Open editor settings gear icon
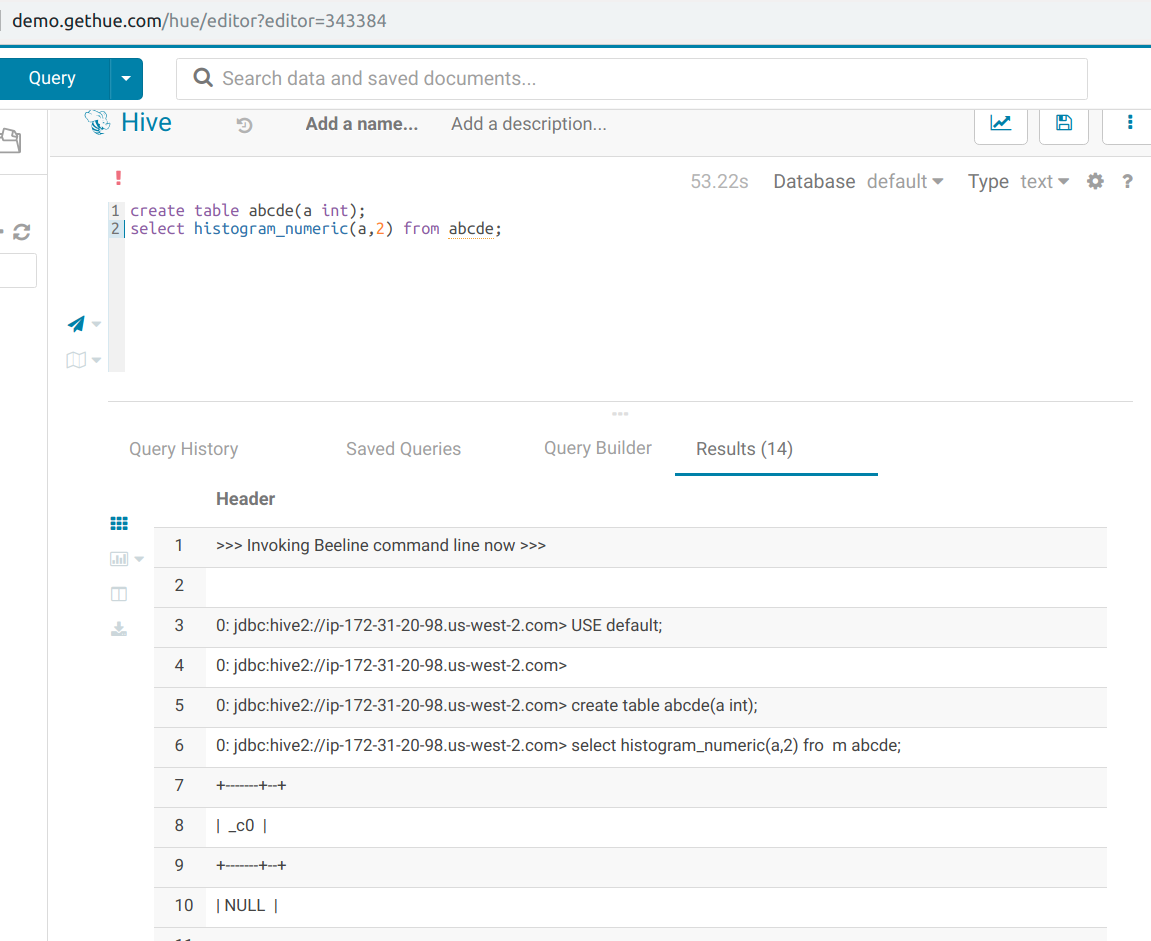The height and width of the screenshot is (941, 1151). 1095,181
